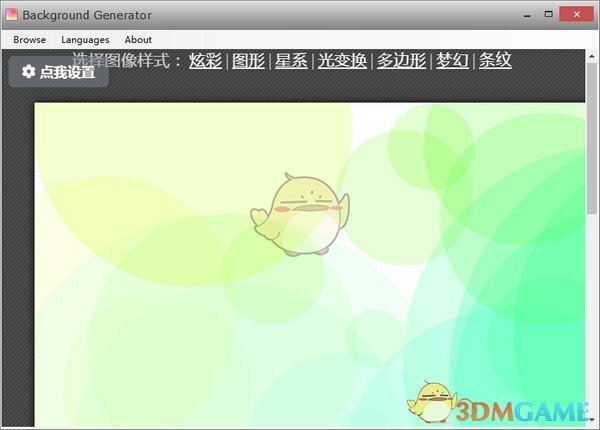Viewport: 600px width, 430px height.
Task: Click the Background Generator app icon
Action: point(11,15)
